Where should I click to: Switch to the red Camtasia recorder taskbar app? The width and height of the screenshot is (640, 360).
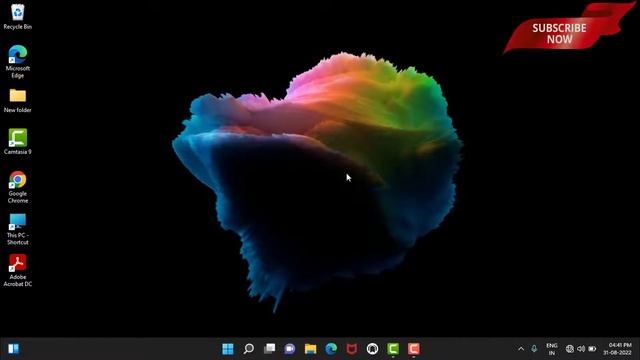click(413, 349)
